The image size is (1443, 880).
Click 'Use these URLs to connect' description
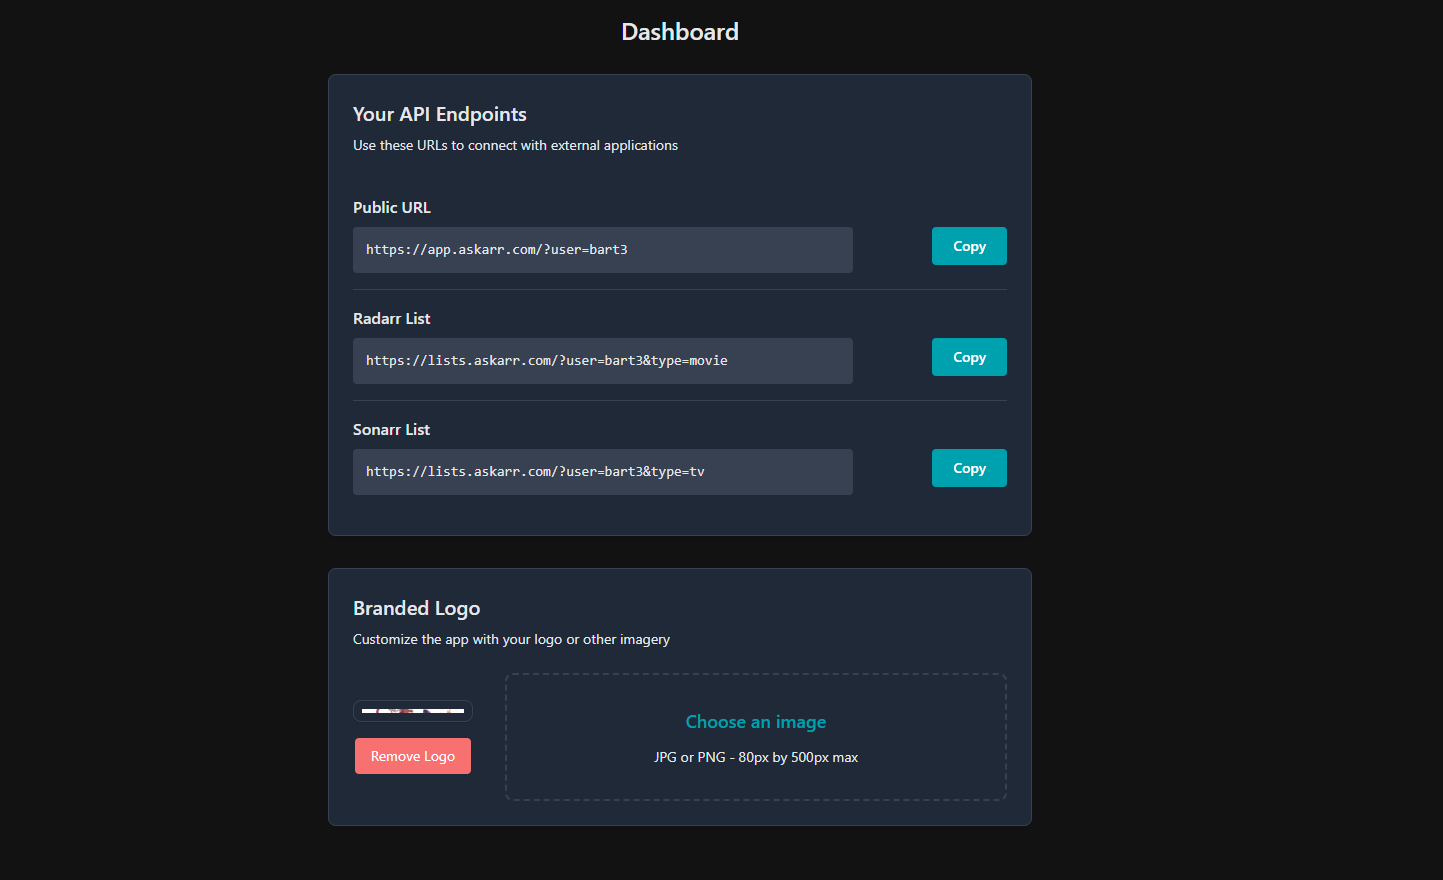click(x=515, y=145)
